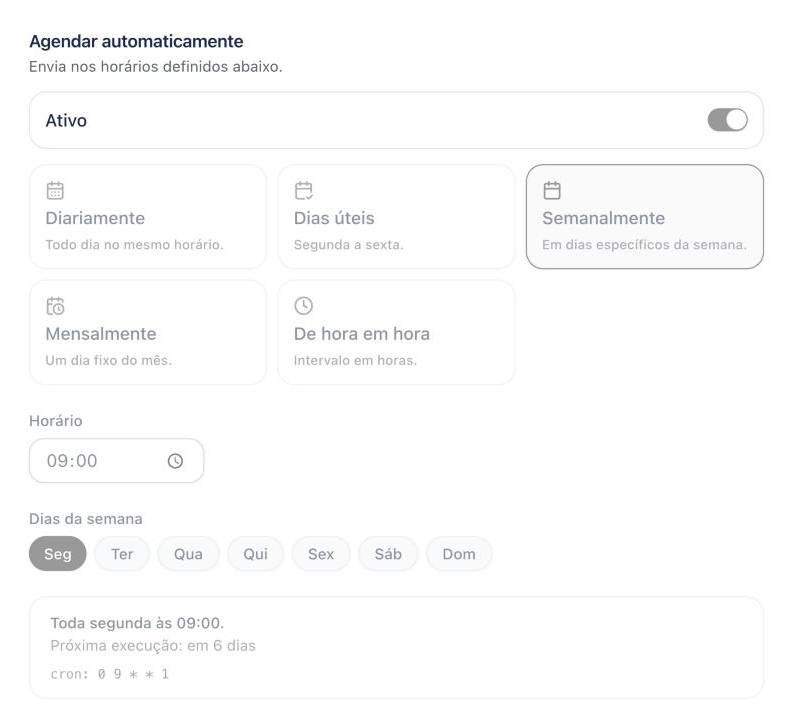Click the 'Ativo' label text

(66, 120)
